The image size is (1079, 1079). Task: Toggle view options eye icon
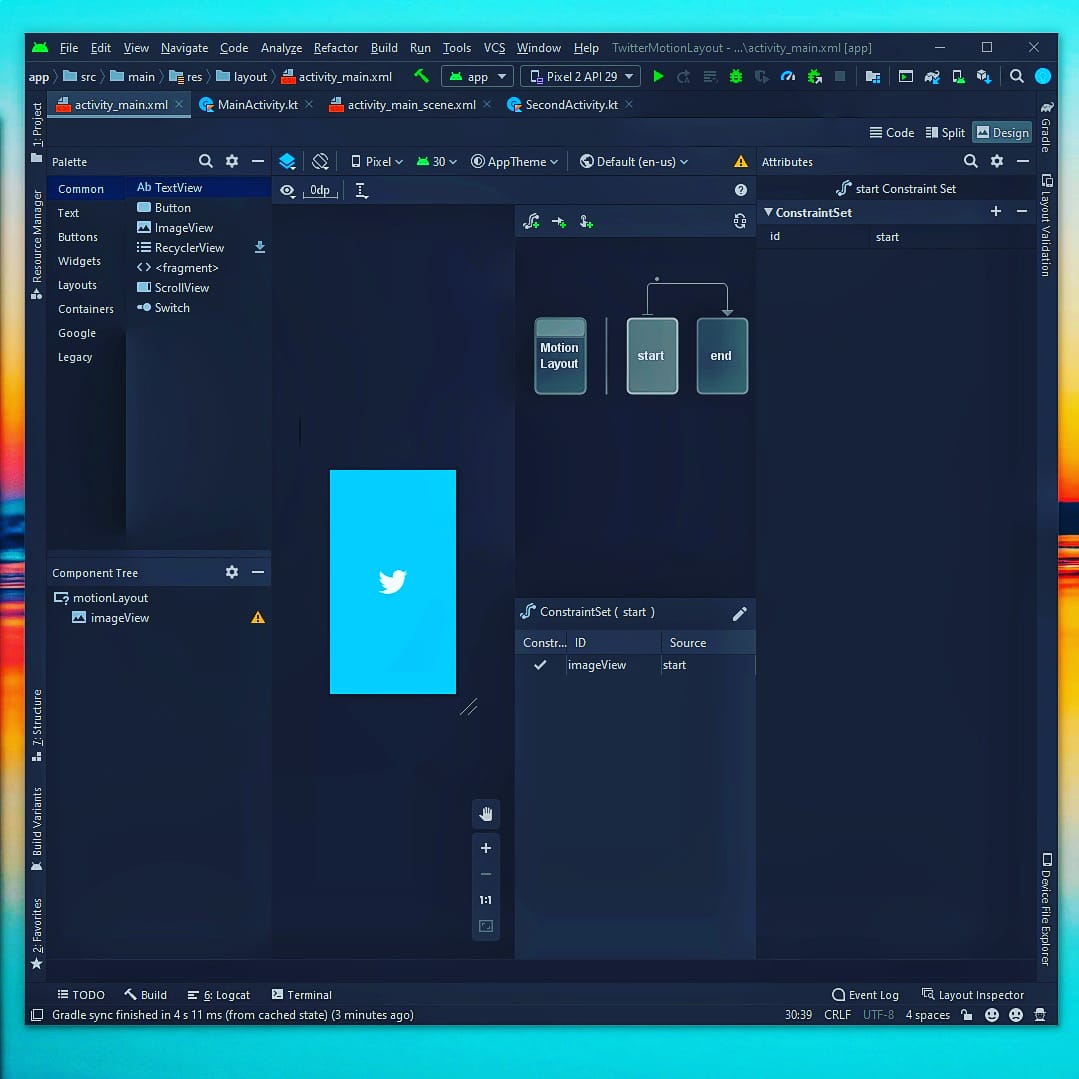point(287,191)
